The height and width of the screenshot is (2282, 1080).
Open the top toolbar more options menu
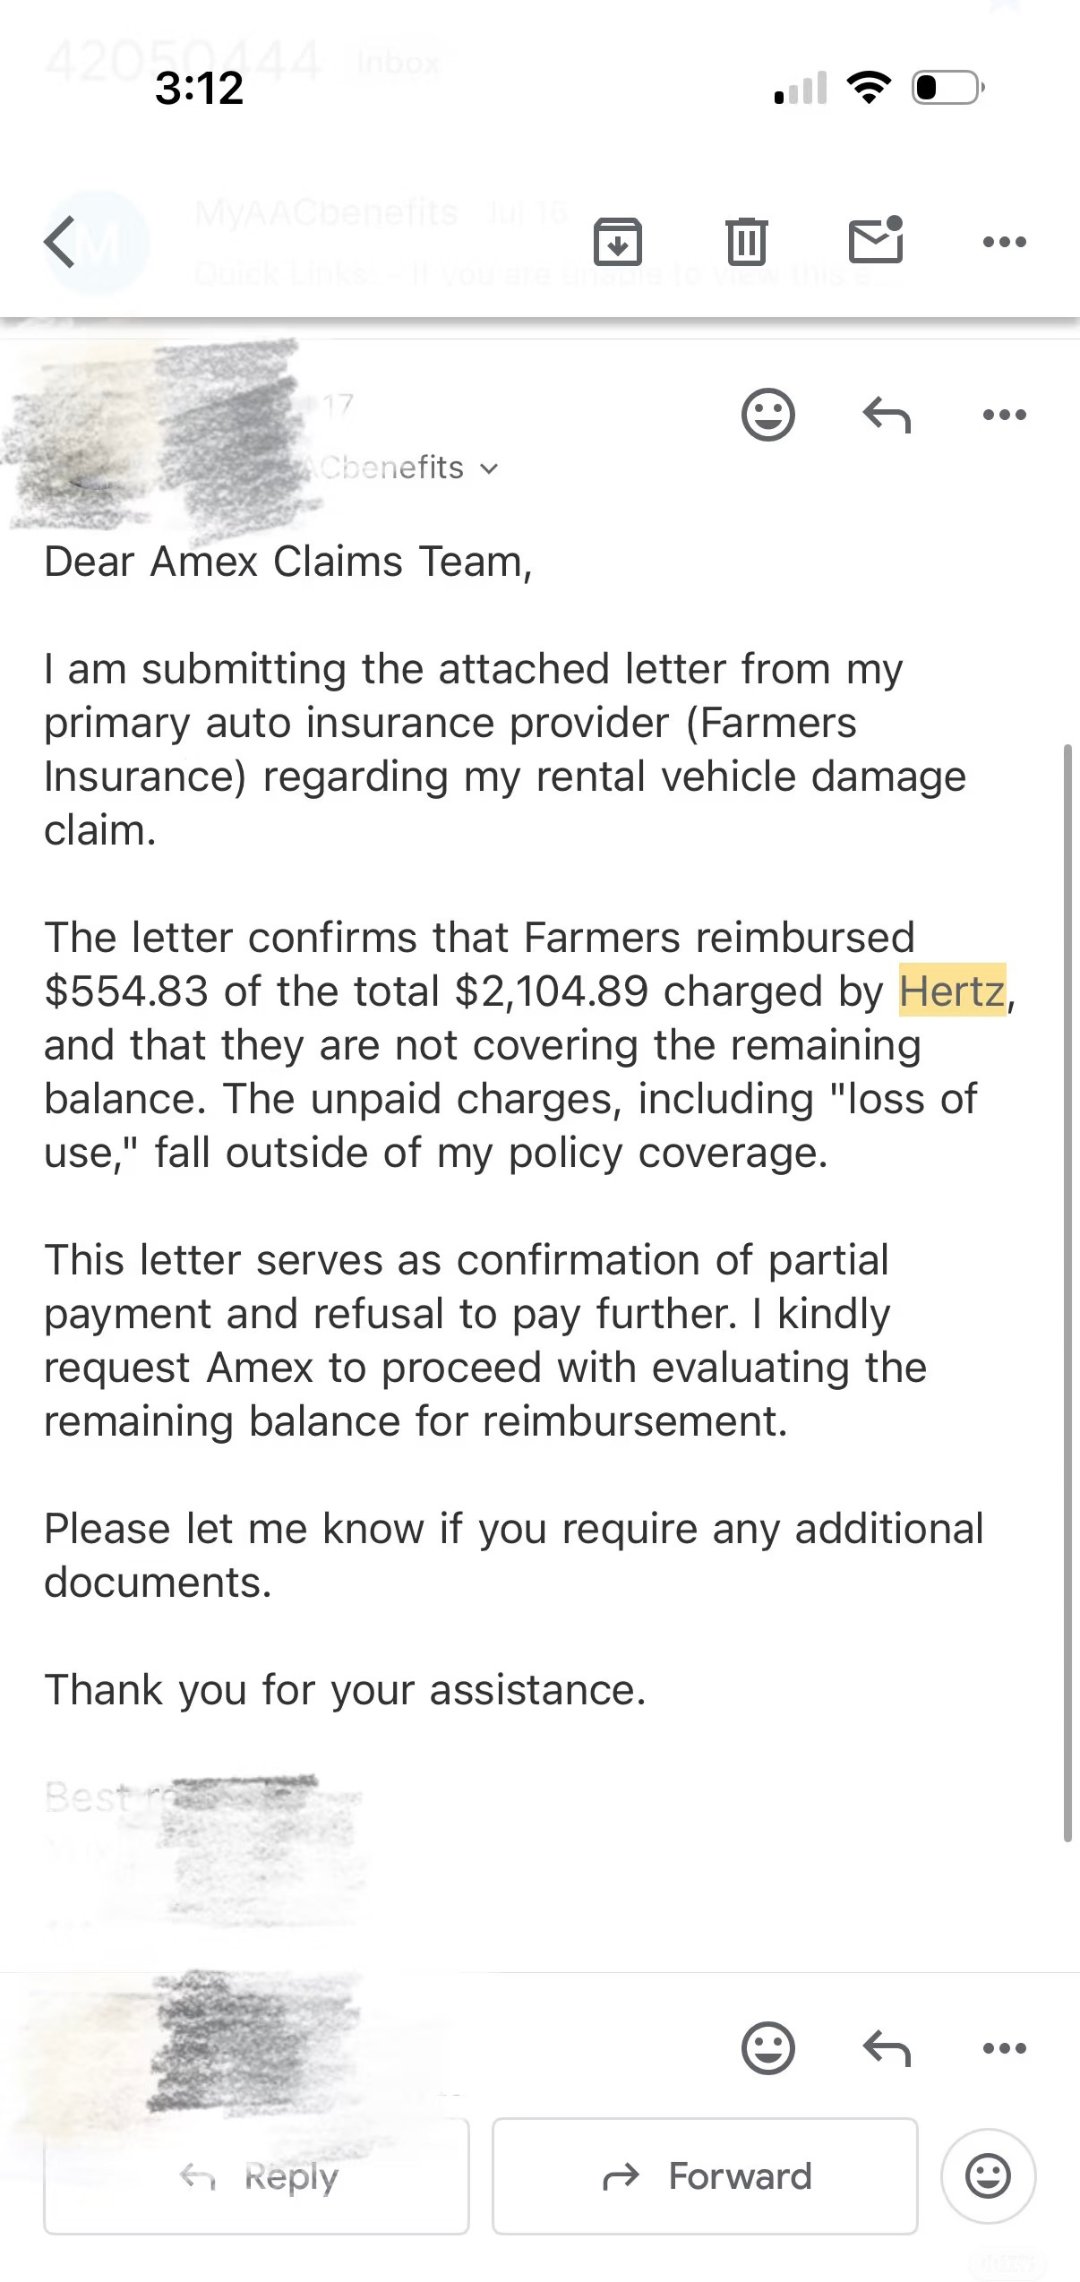click(1004, 241)
